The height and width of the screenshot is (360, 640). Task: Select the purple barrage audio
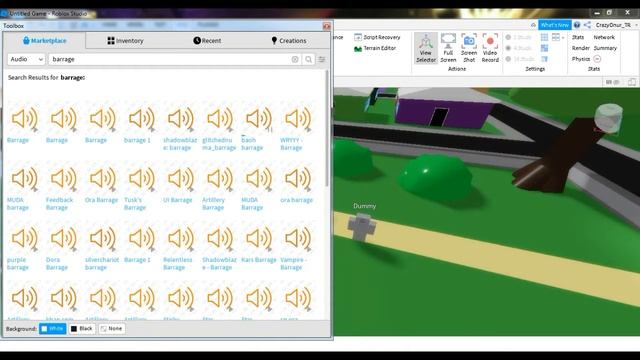tap(24, 238)
